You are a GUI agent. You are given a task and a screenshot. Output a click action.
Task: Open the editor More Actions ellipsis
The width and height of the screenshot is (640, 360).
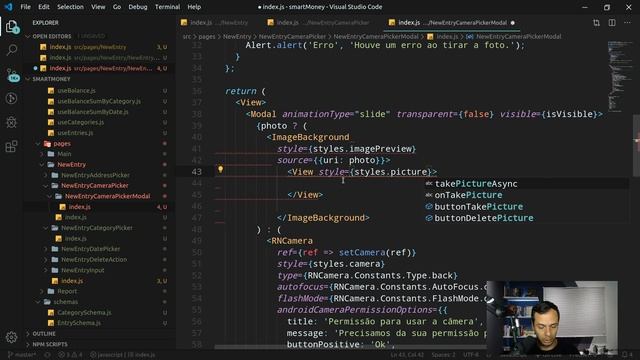click(x=627, y=23)
